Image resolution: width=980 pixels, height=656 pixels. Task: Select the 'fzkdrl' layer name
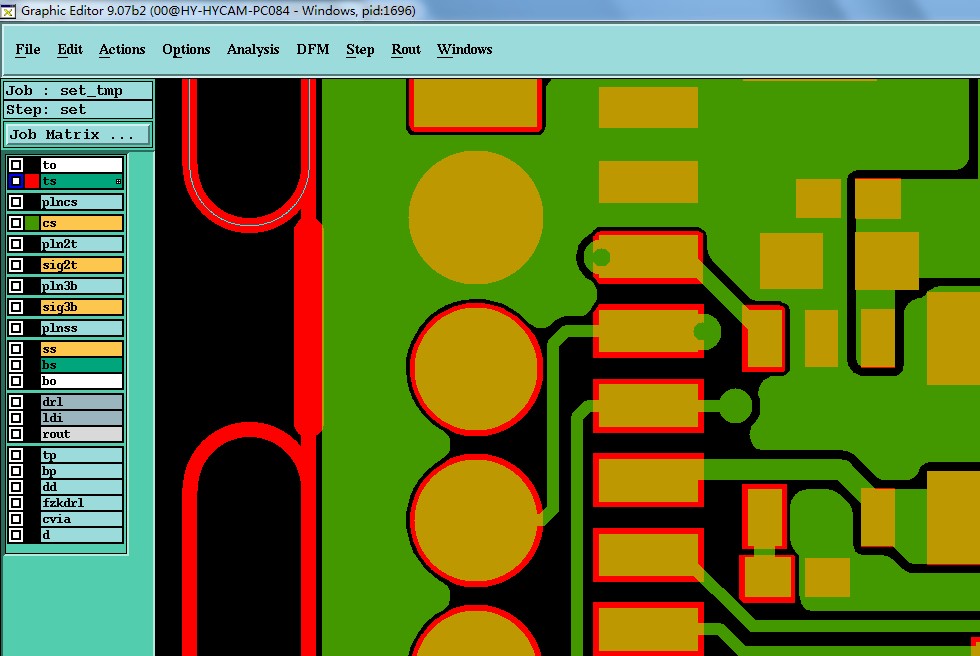pos(81,503)
